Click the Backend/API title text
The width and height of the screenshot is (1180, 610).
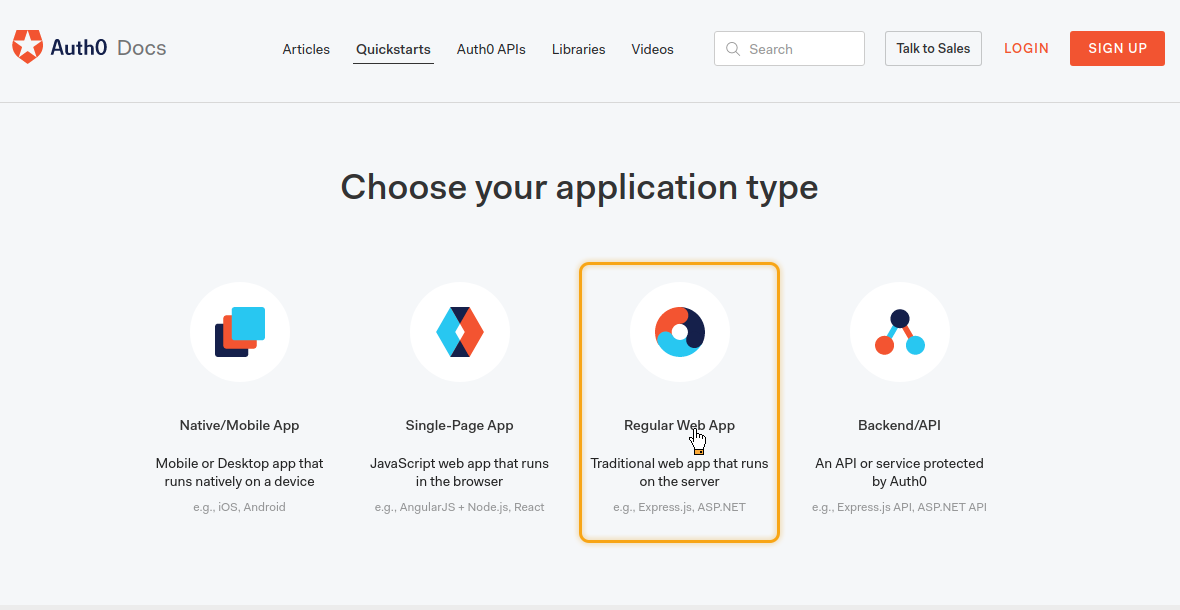(899, 426)
